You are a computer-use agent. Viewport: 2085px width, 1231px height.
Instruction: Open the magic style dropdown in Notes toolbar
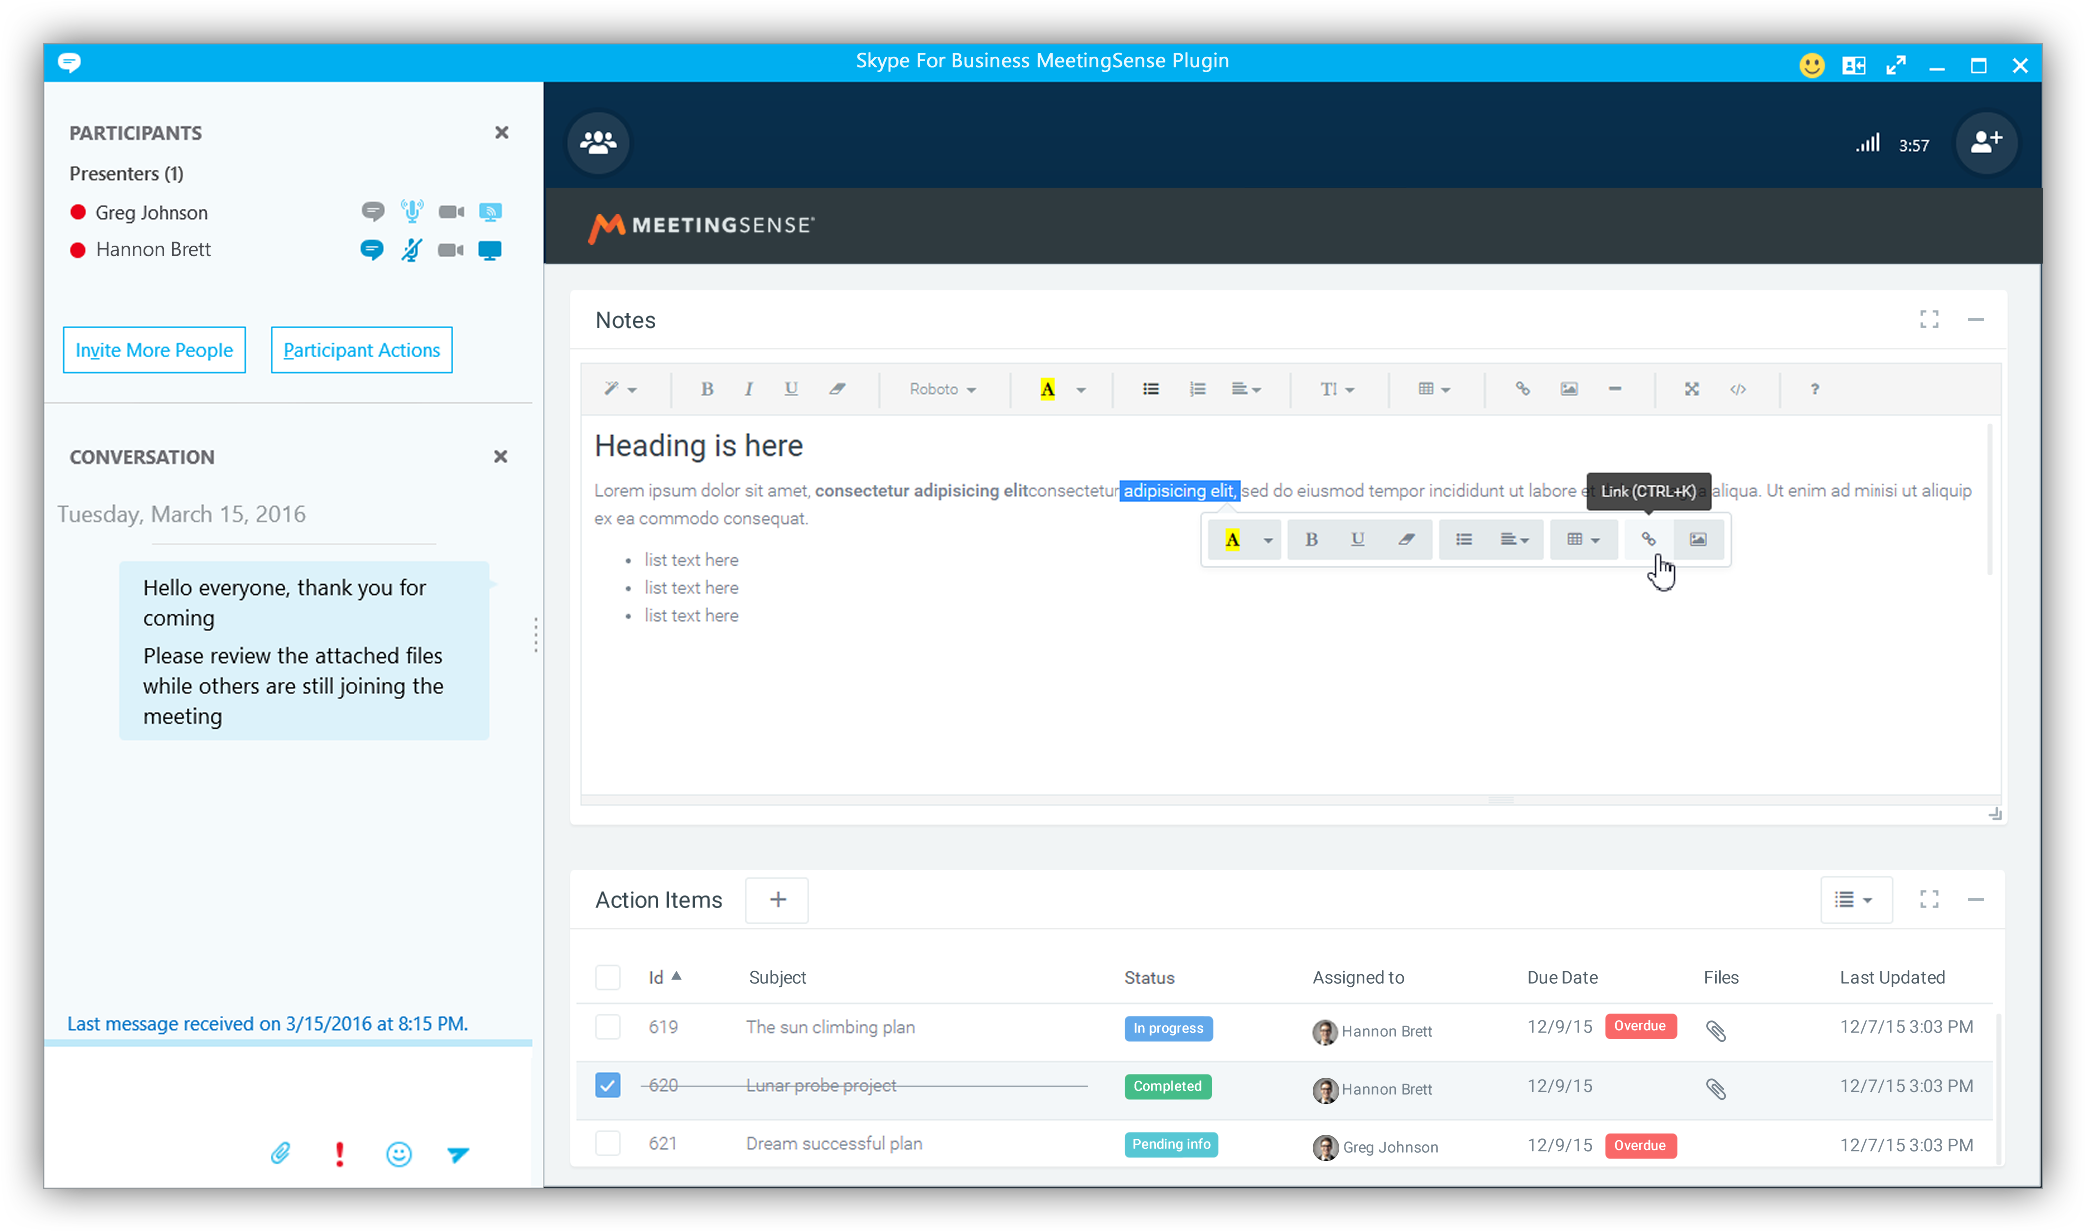pos(620,389)
